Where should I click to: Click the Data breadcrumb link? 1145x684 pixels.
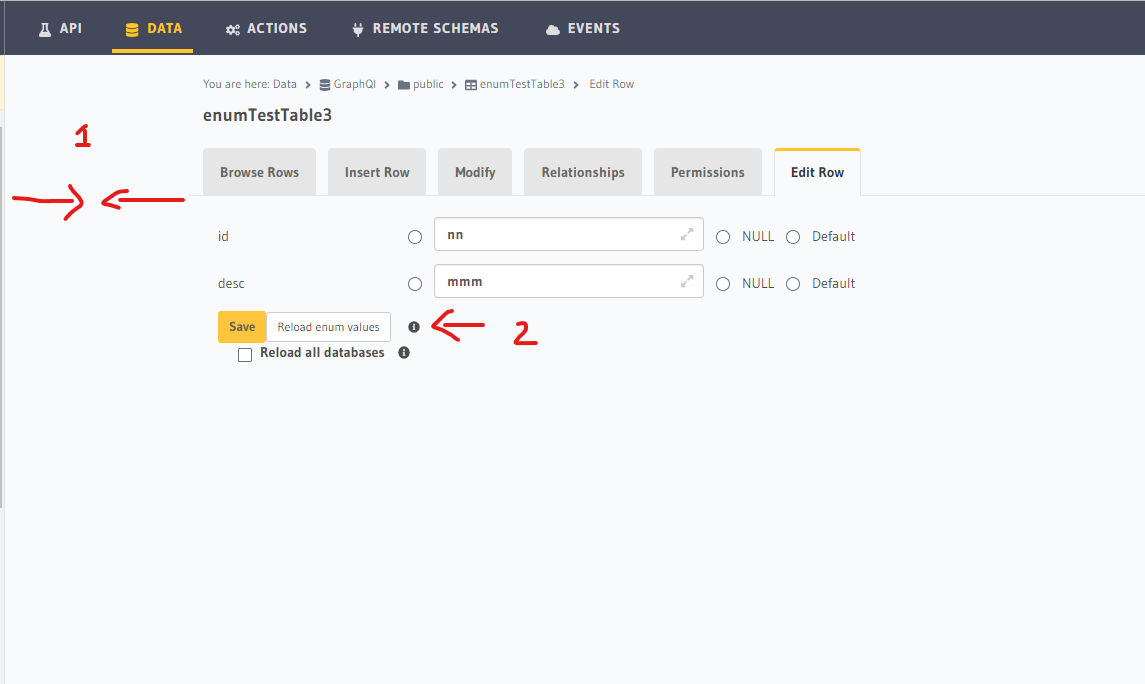tap(285, 84)
